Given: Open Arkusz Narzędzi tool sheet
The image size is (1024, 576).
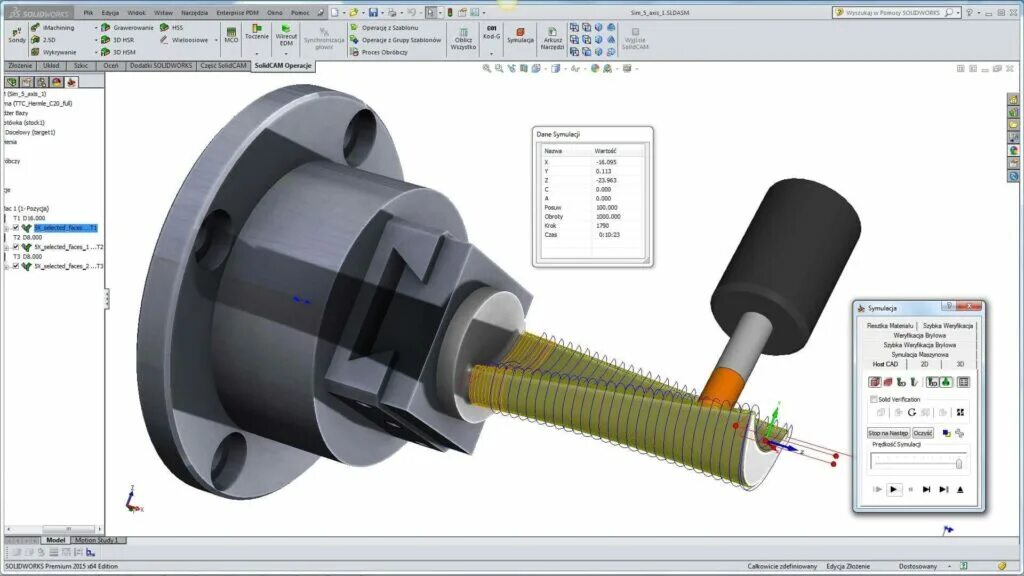Looking at the screenshot, I should pyautogui.click(x=552, y=39).
